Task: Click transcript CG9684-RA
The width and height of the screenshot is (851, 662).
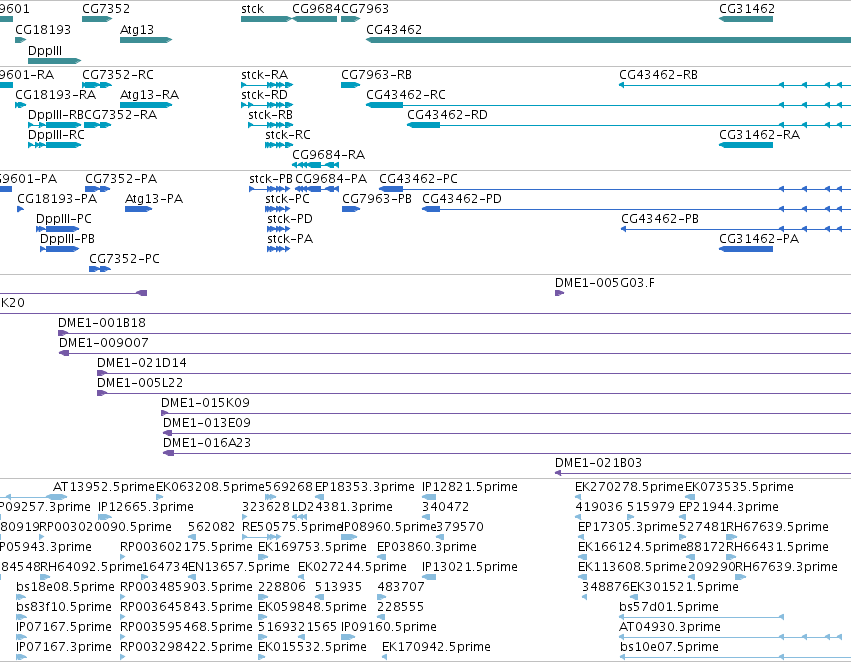Action: (x=316, y=165)
